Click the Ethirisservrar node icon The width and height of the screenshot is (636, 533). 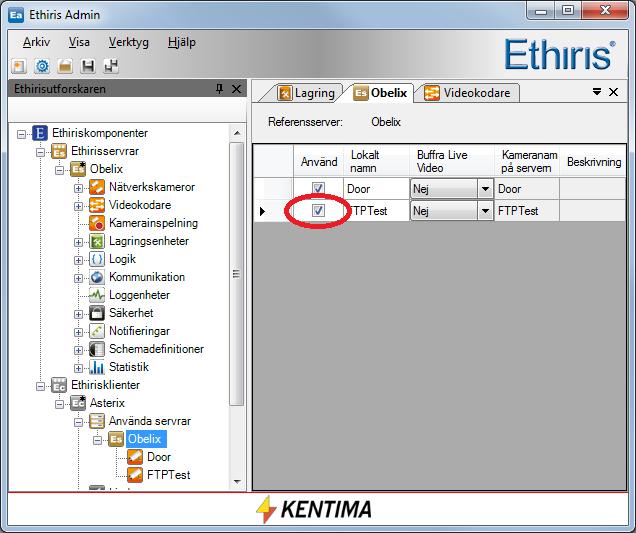click(59, 151)
